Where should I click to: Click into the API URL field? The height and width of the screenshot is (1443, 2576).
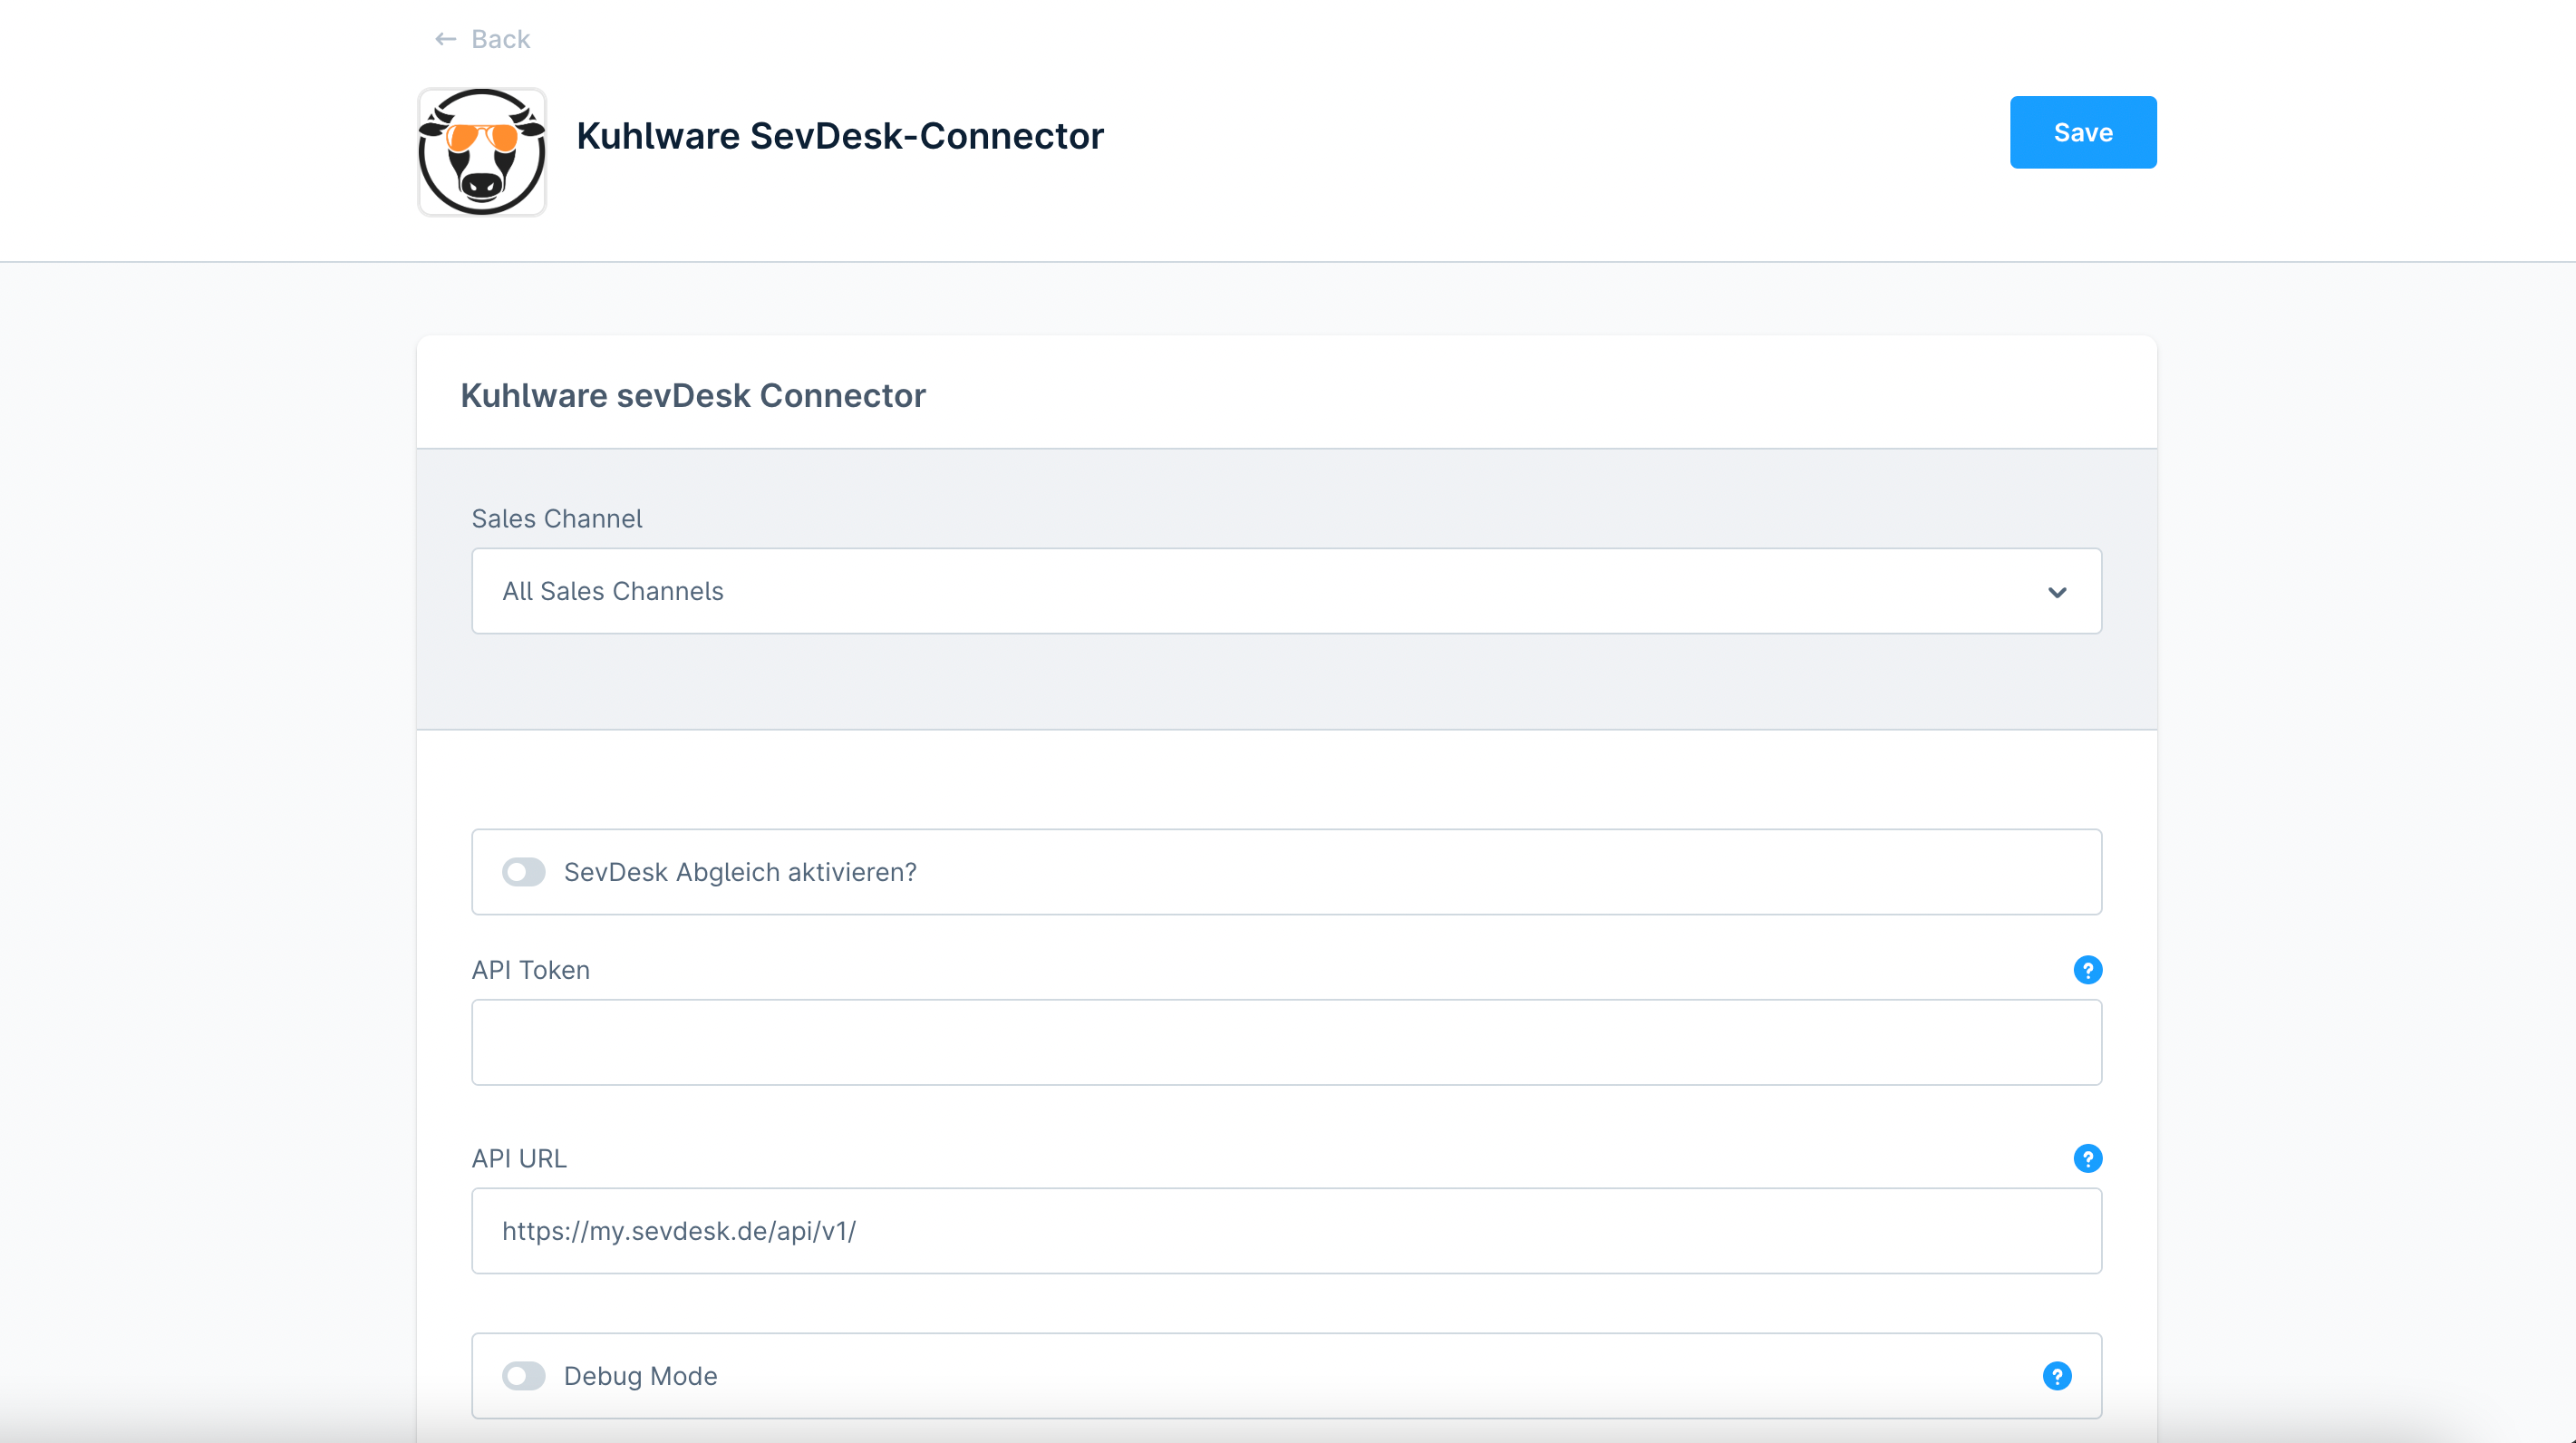(1286, 1231)
